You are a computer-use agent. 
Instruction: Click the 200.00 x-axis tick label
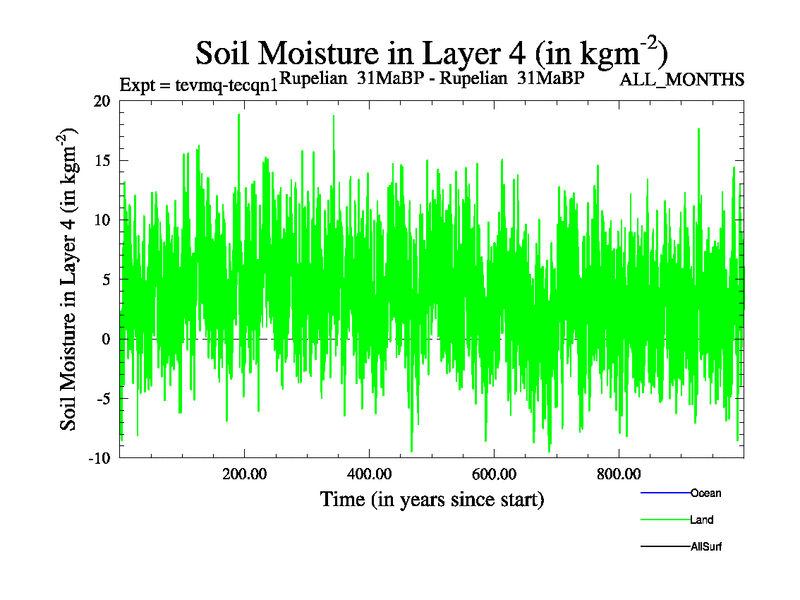click(x=244, y=473)
